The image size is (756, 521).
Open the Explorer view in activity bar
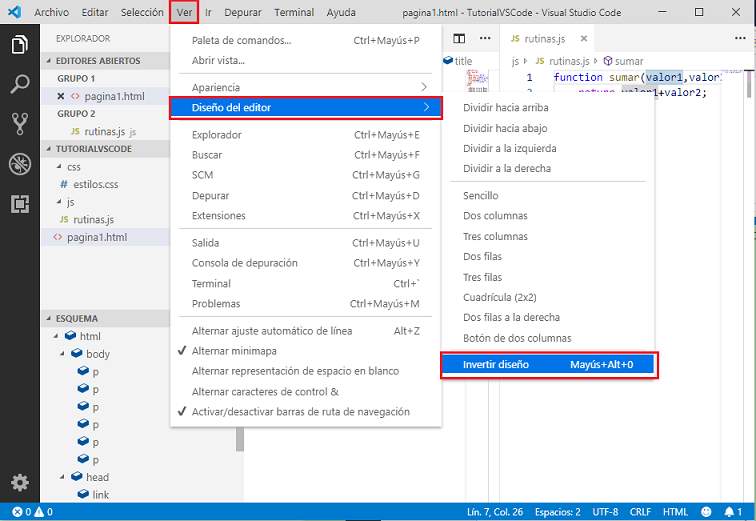pos(19,45)
